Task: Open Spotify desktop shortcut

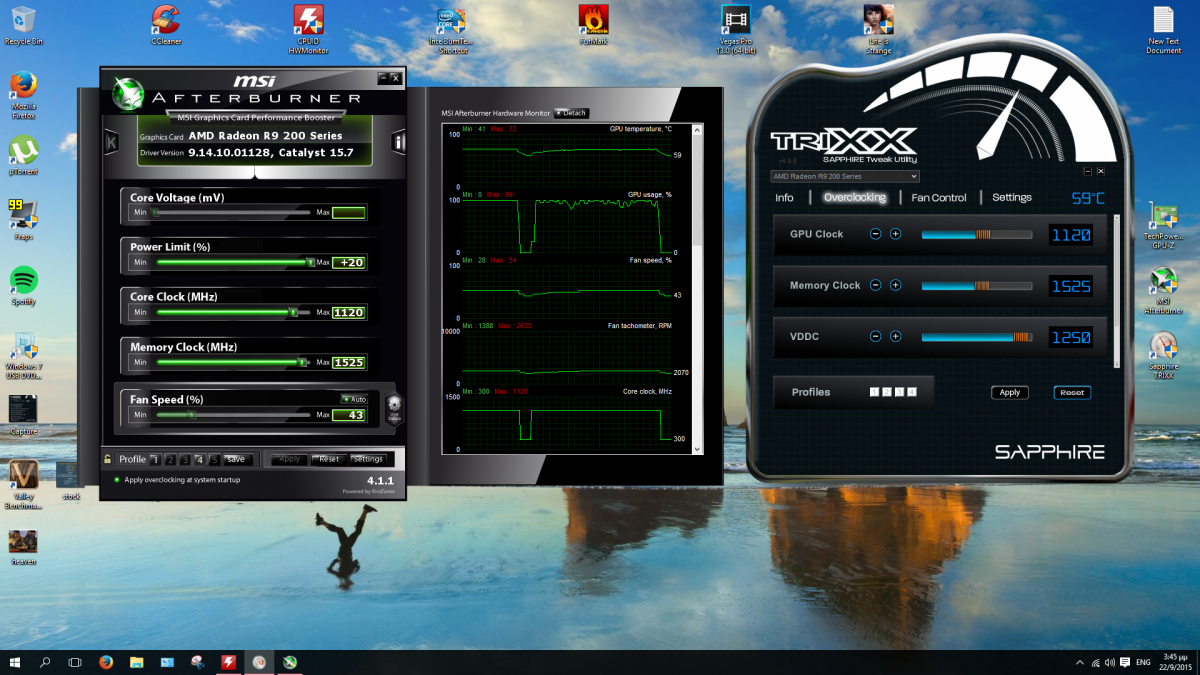Action: click(23, 285)
